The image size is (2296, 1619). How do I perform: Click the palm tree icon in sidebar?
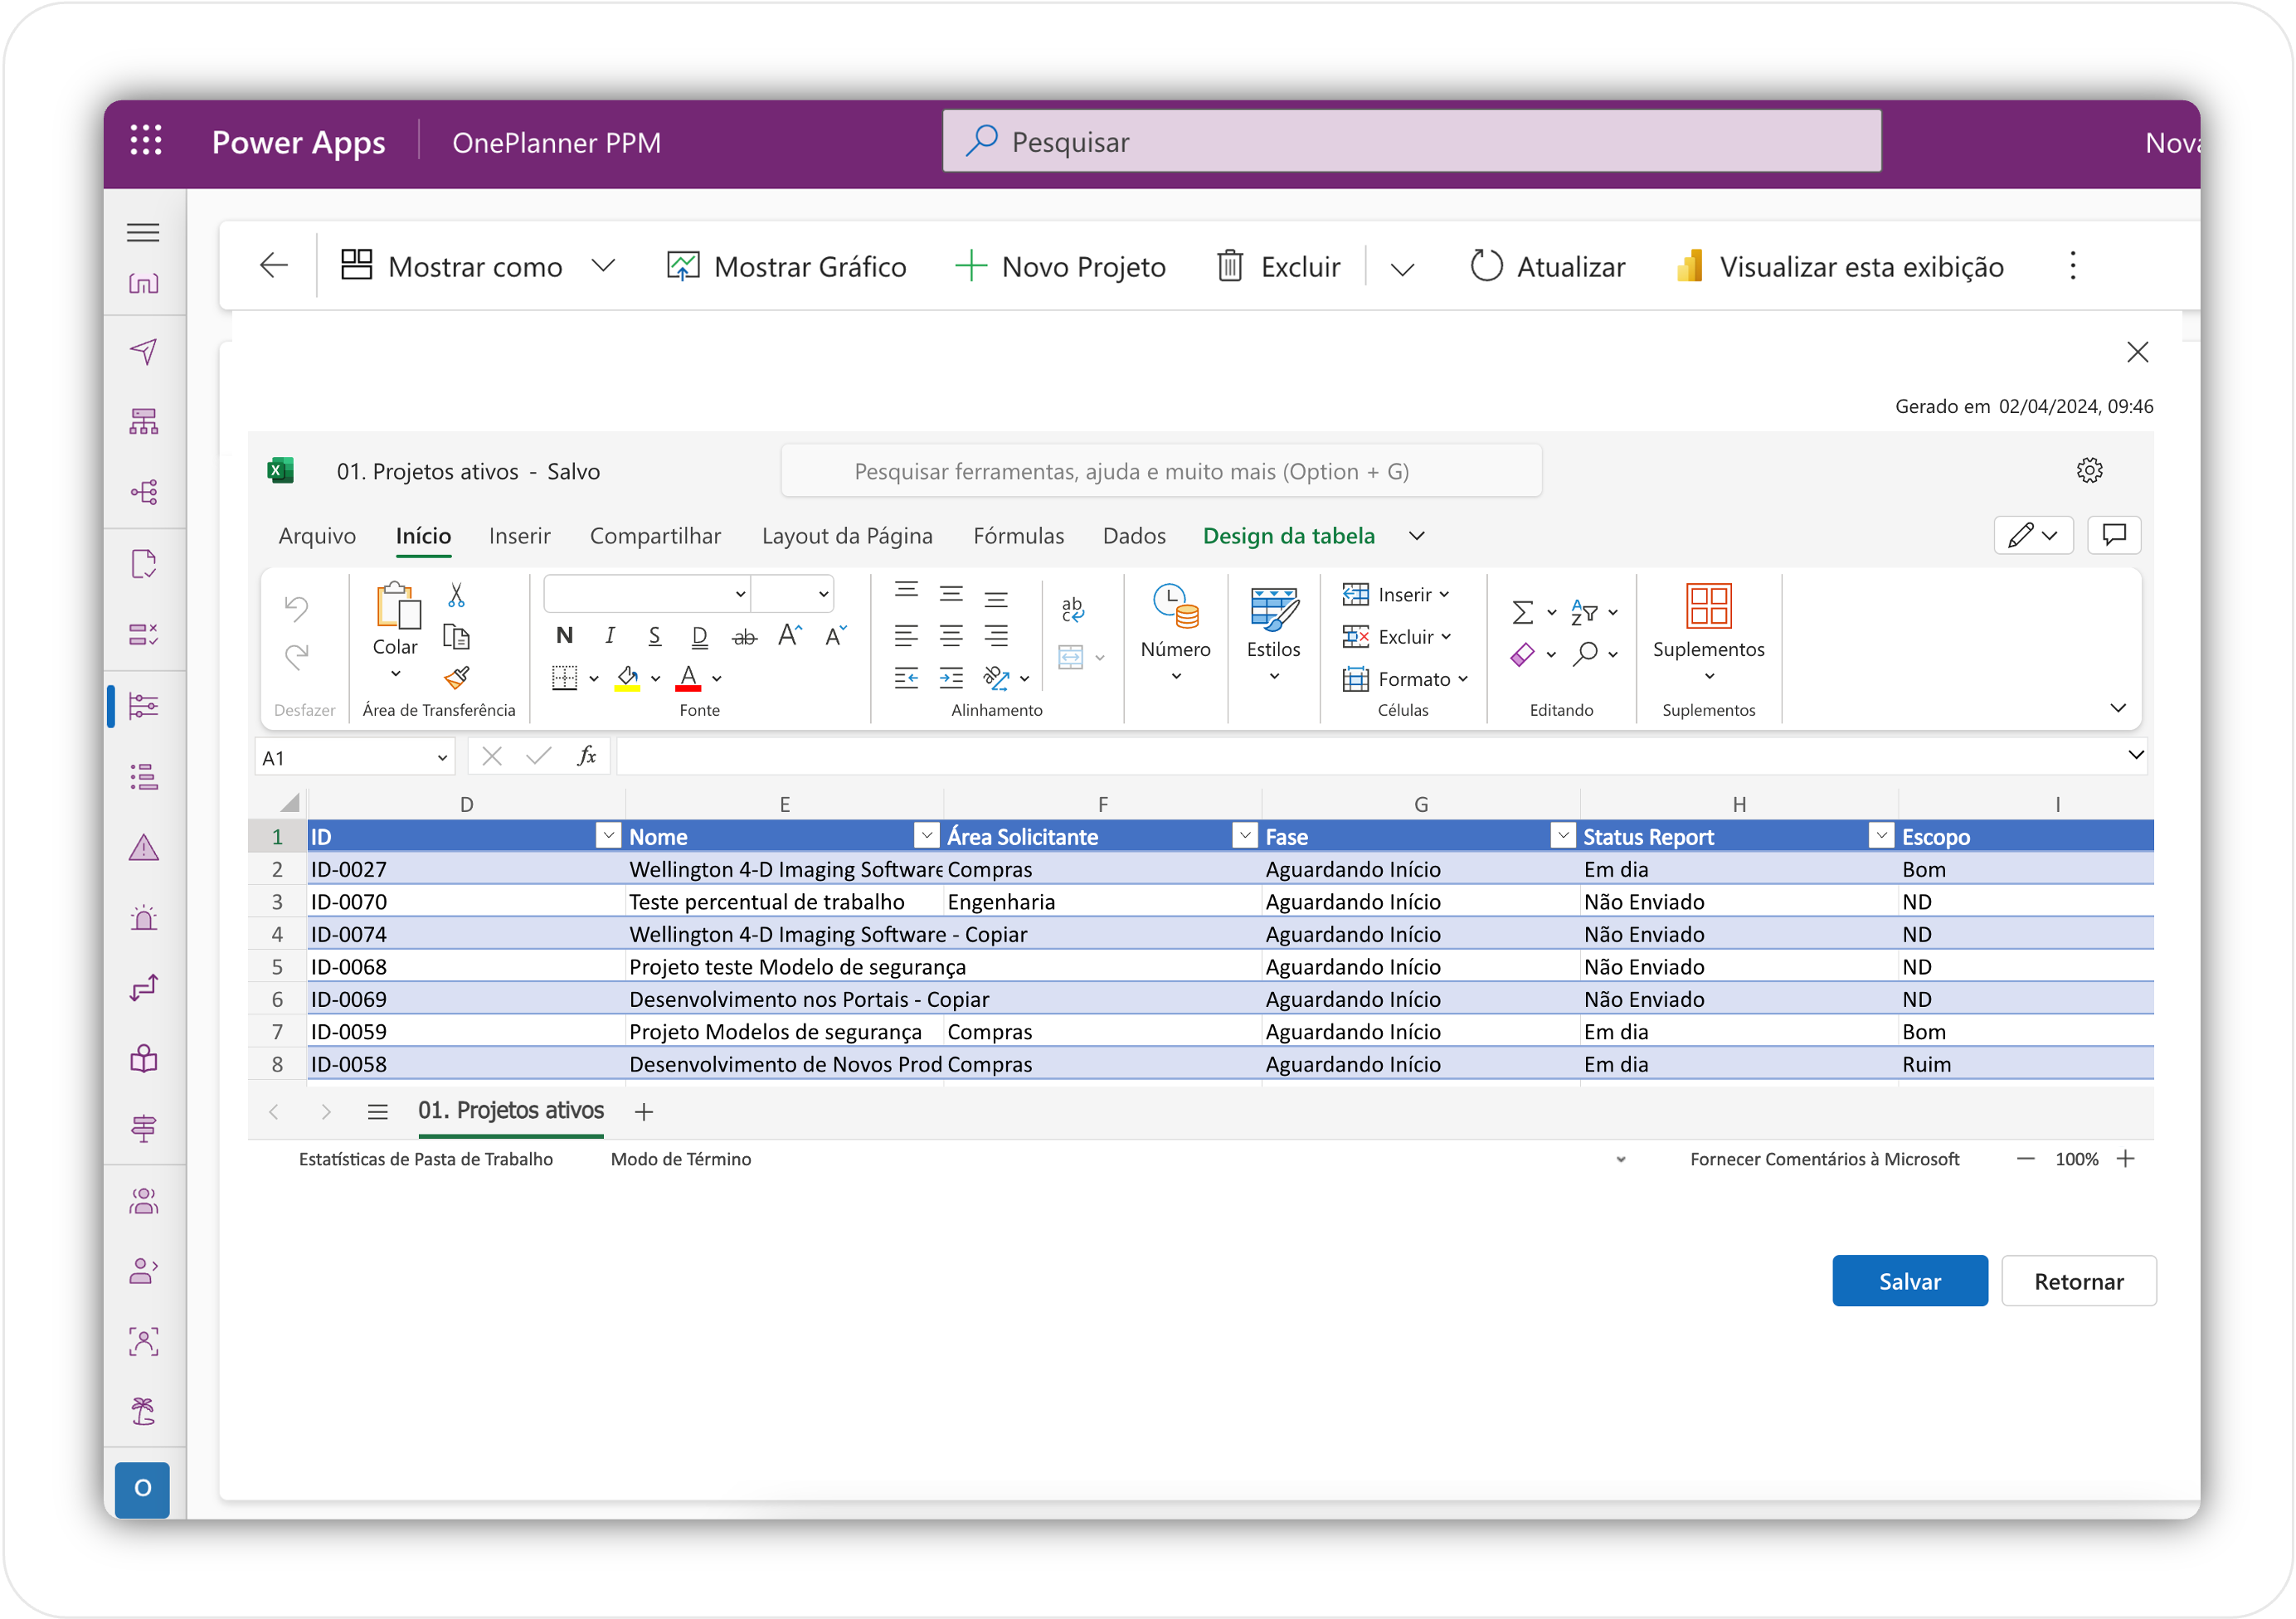pyautogui.click(x=143, y=1411)
